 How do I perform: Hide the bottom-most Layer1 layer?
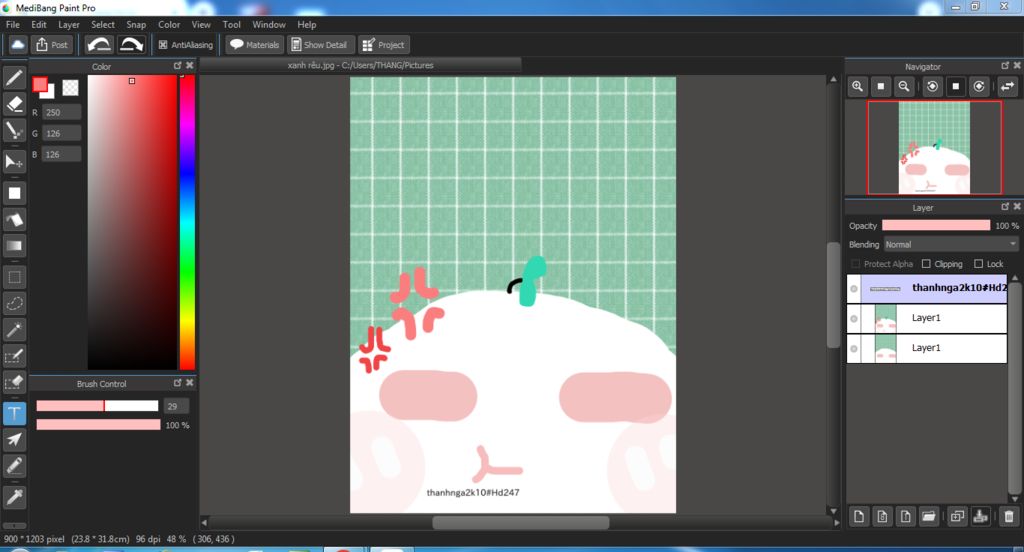(x=854, y=349)
